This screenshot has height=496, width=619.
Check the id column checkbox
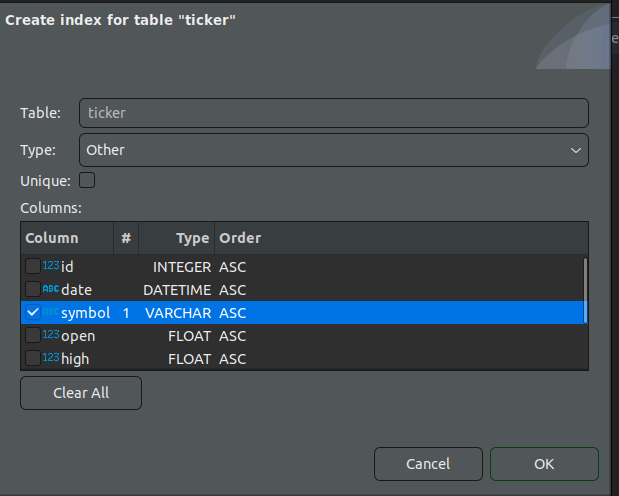coord(33,266)
